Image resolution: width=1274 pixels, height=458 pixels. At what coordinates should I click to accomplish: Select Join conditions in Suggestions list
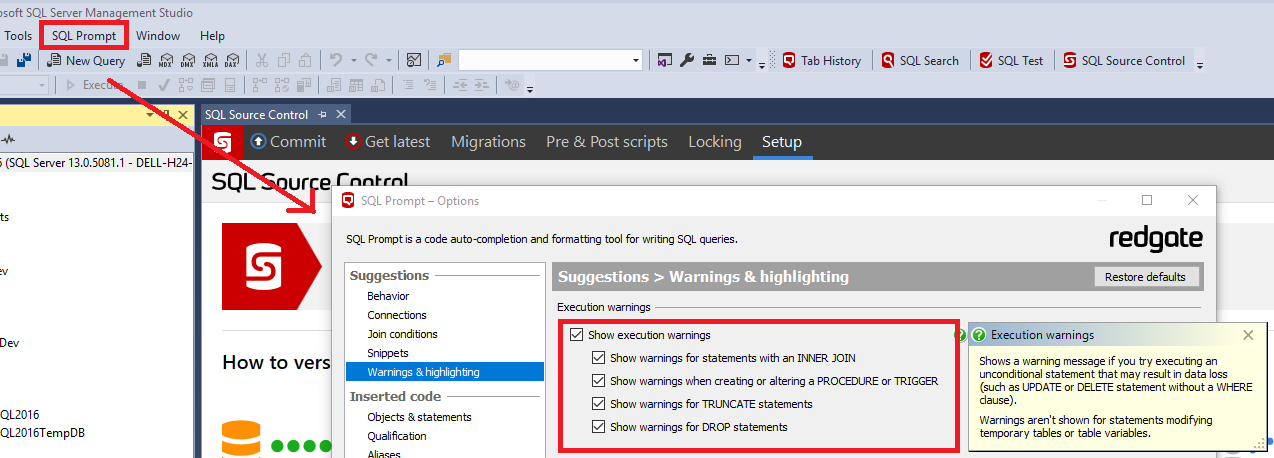(x=402, y=334)
